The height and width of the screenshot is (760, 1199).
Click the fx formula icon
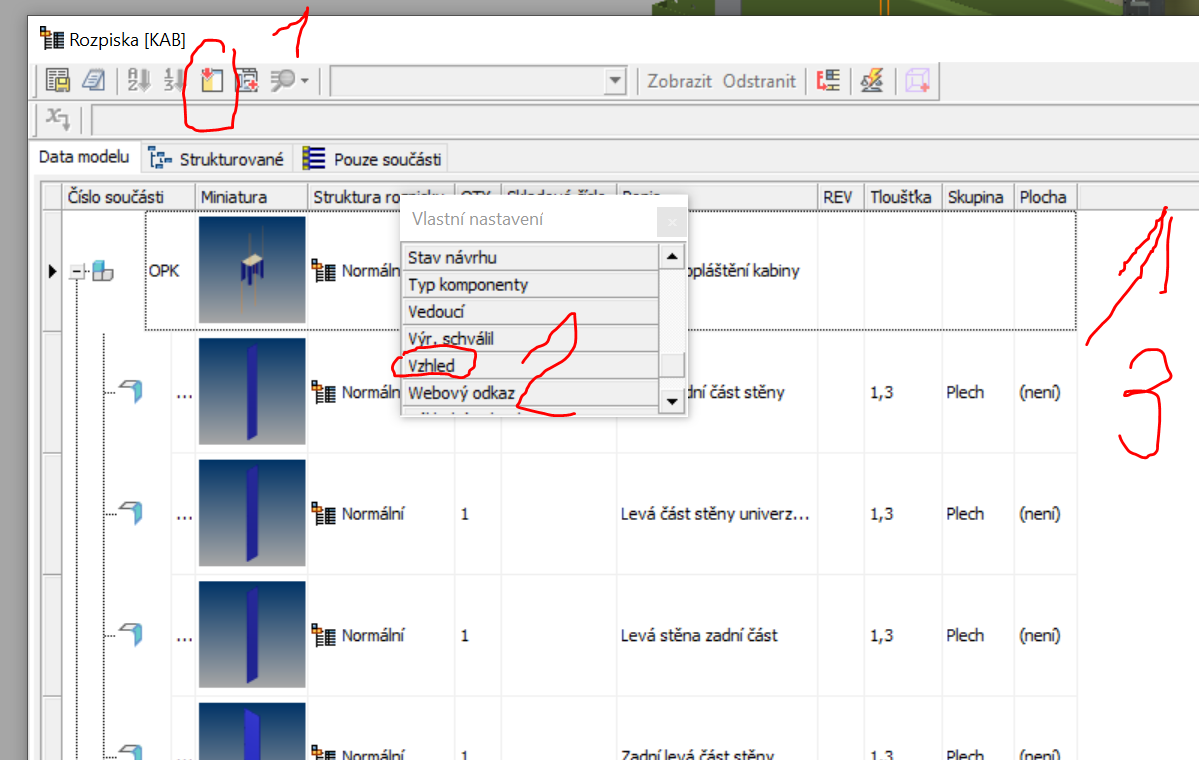tap(58, 119)
